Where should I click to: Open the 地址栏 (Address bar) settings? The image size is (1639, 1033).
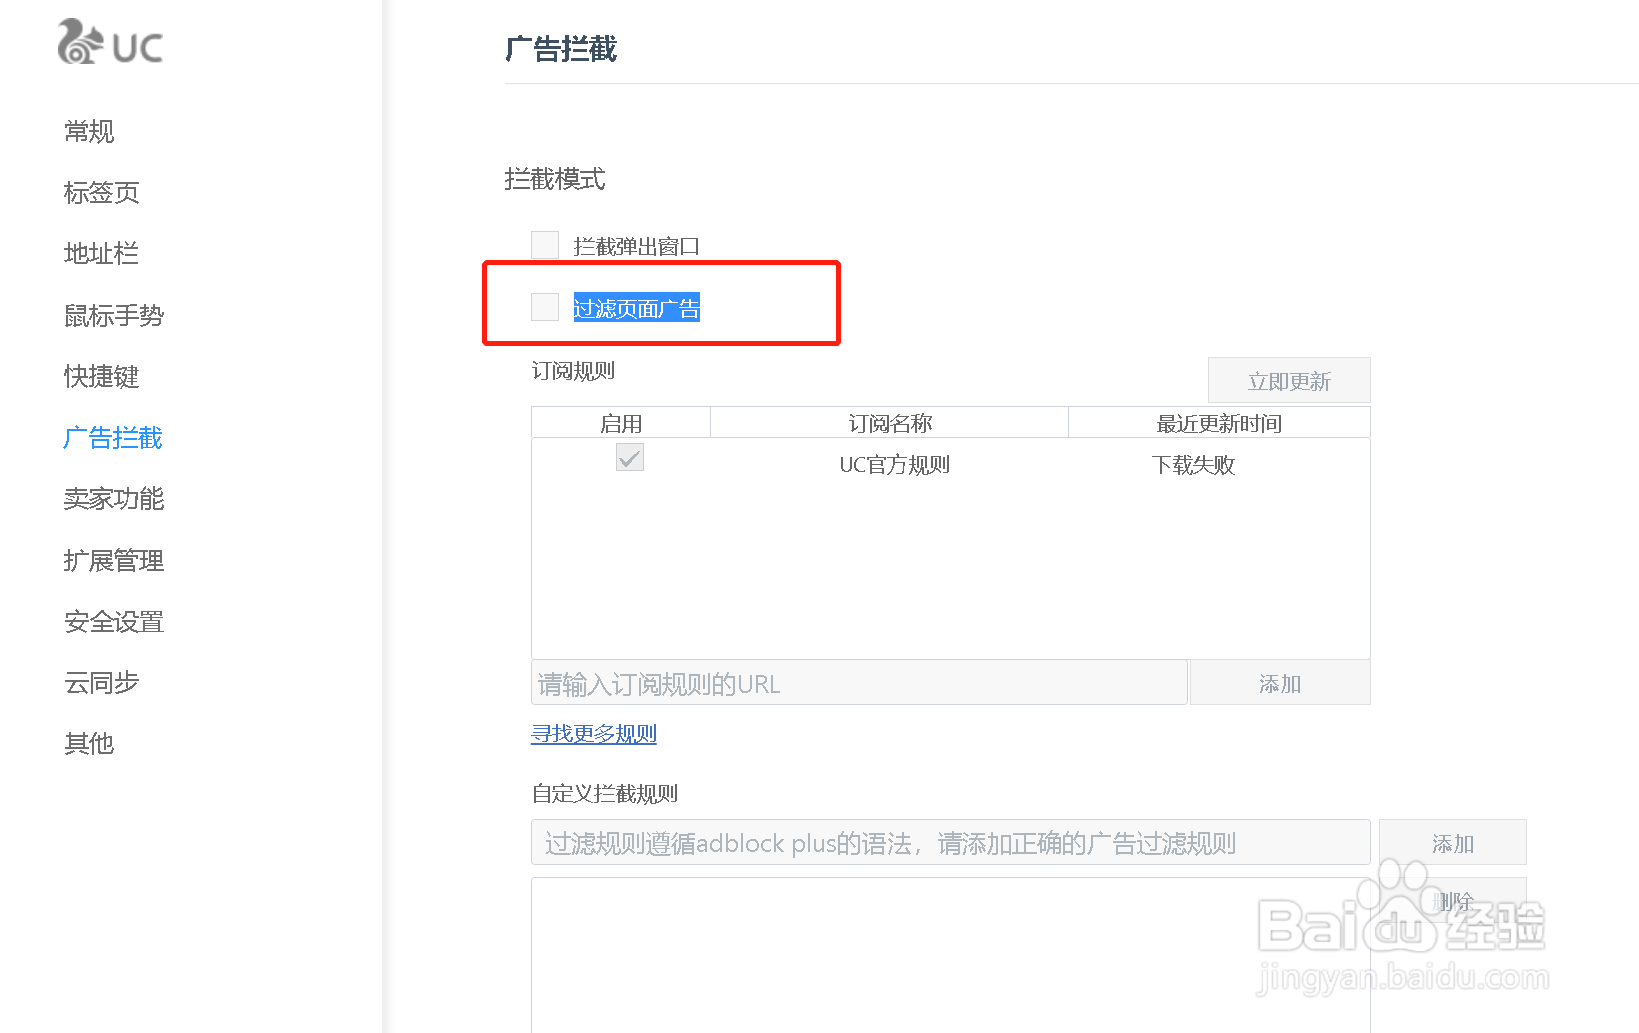click(x=101, y=253)
